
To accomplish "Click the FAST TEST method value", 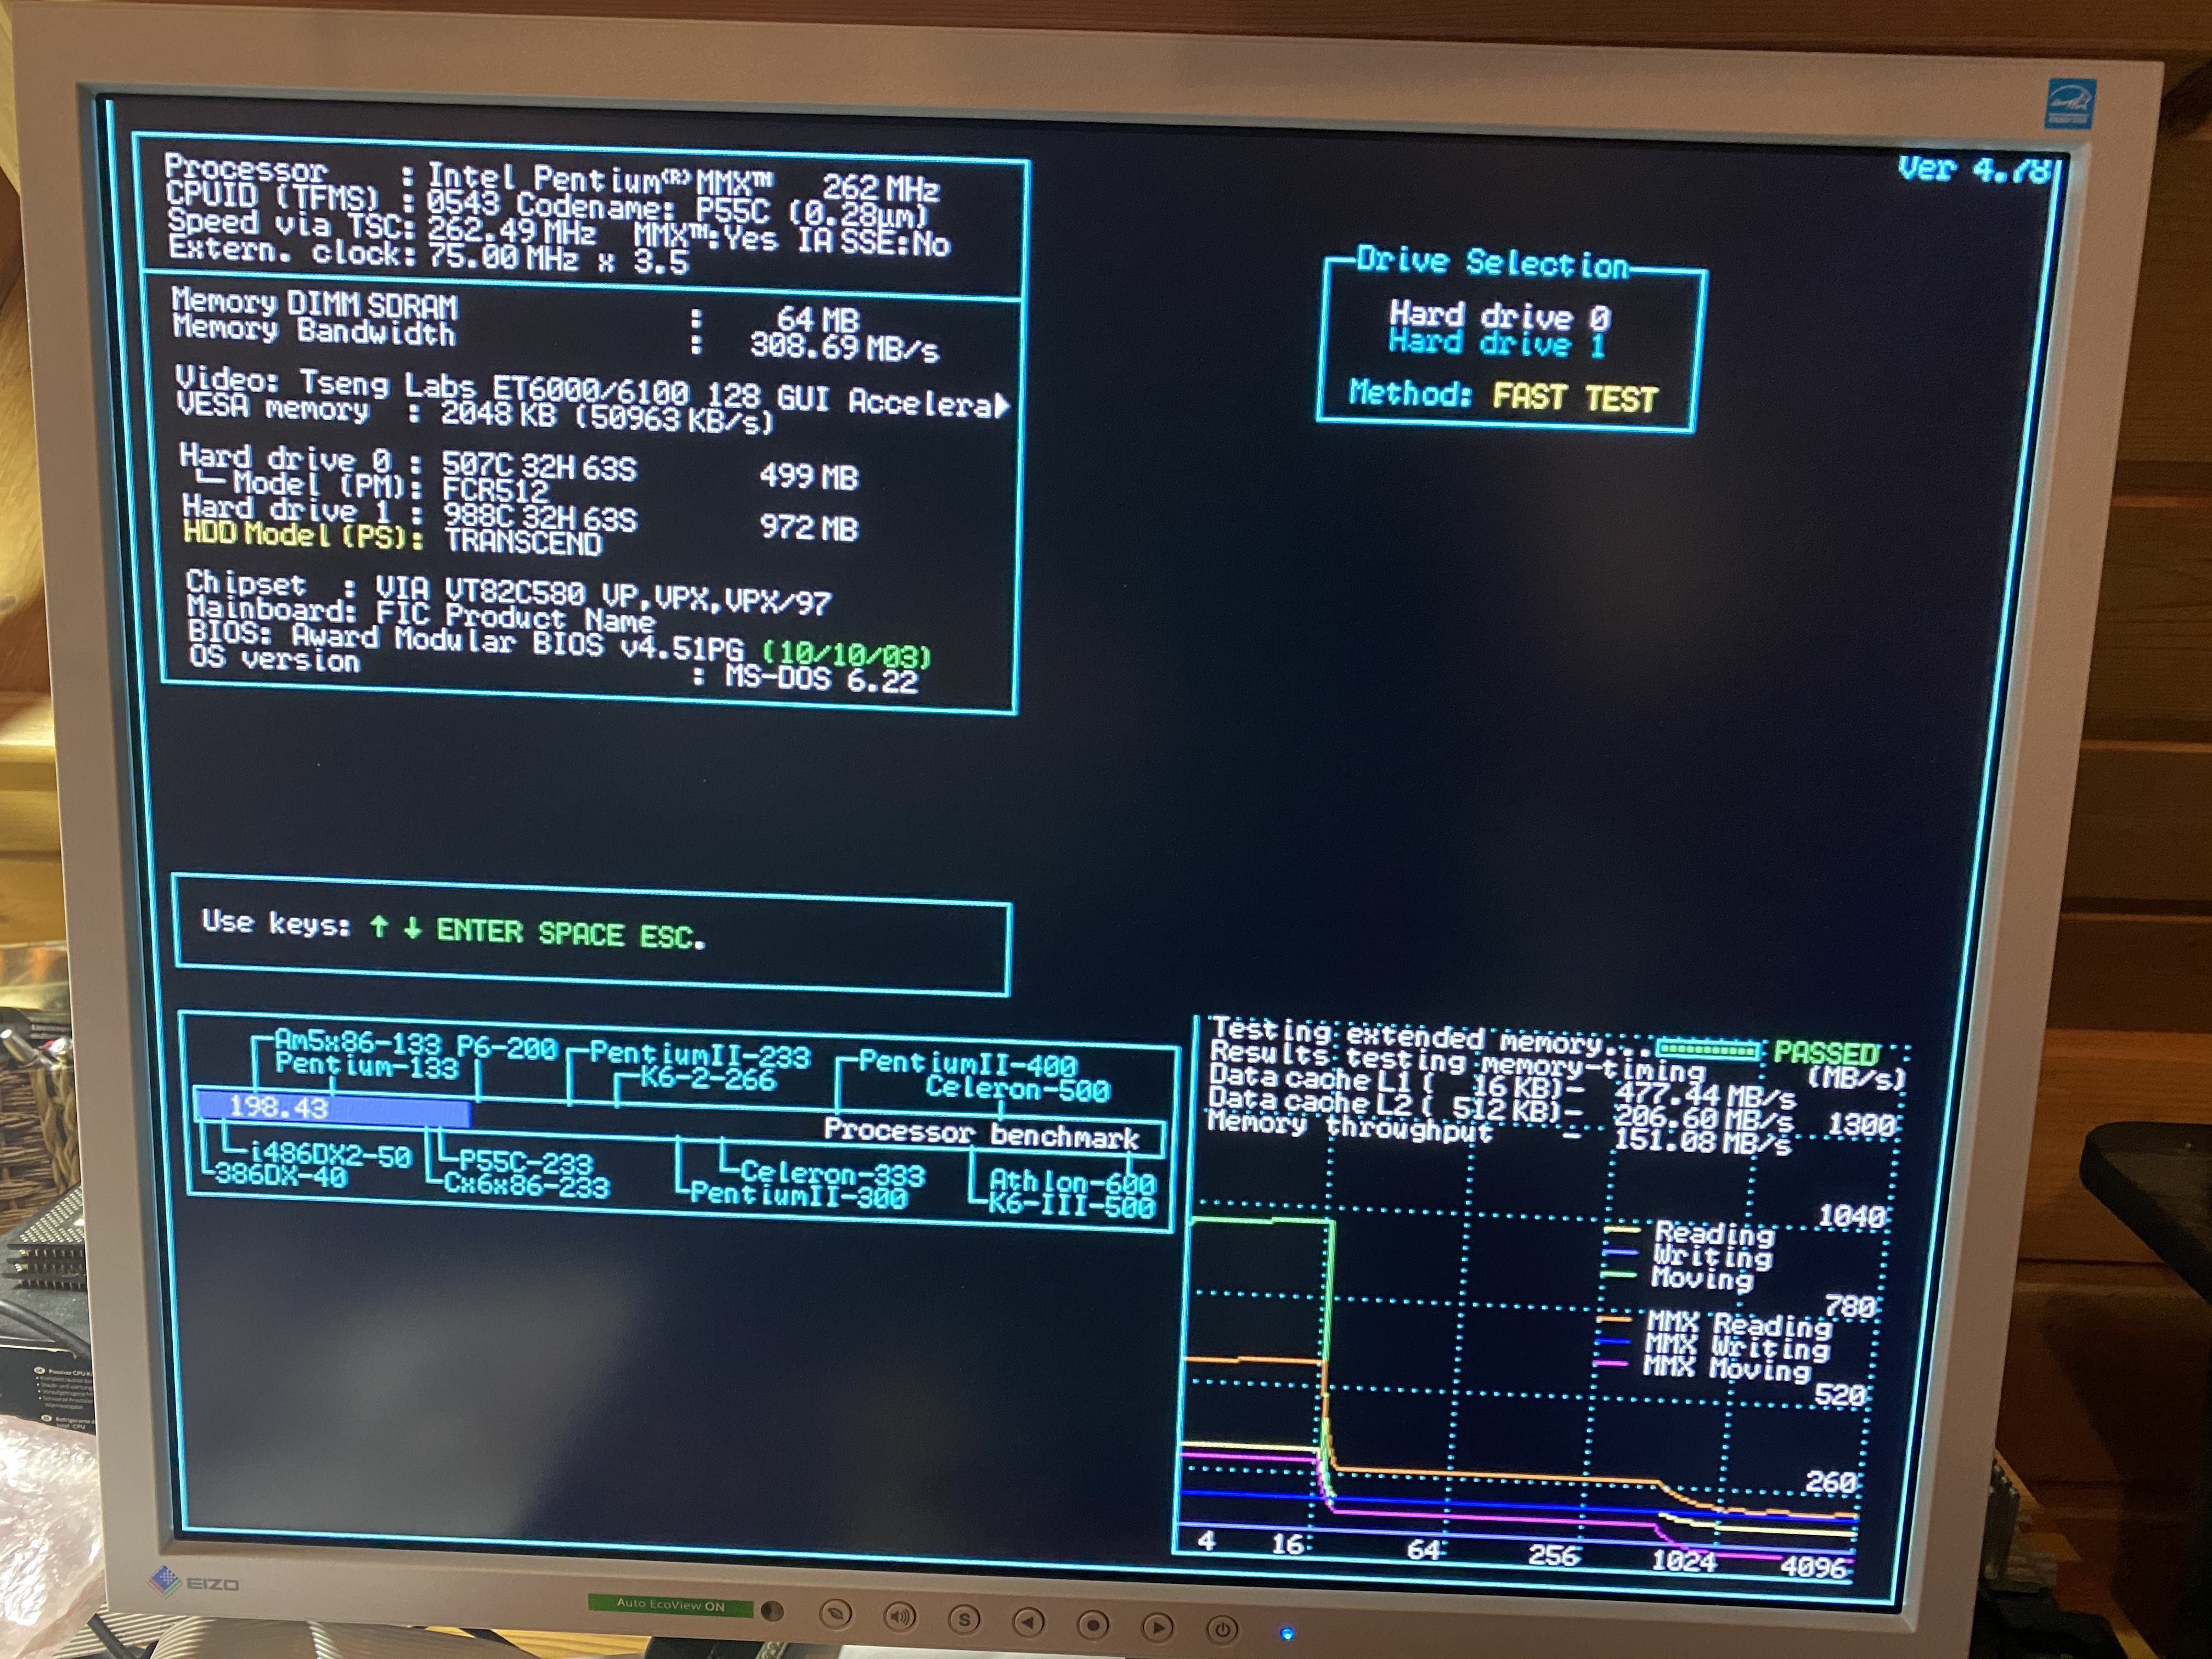I will [1574, 398].
